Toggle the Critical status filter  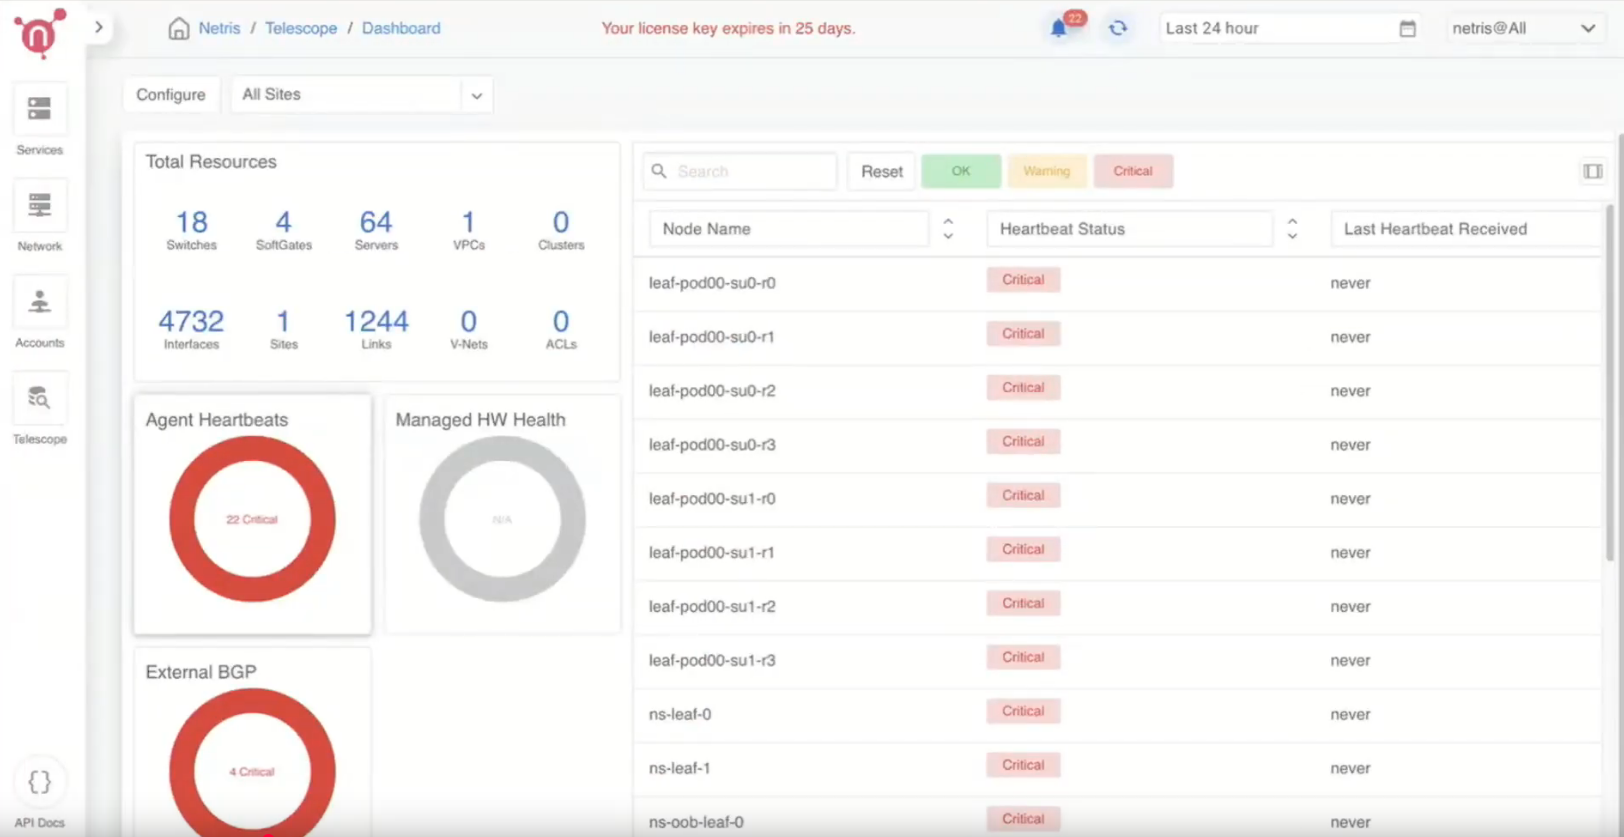pos(1133,171)
